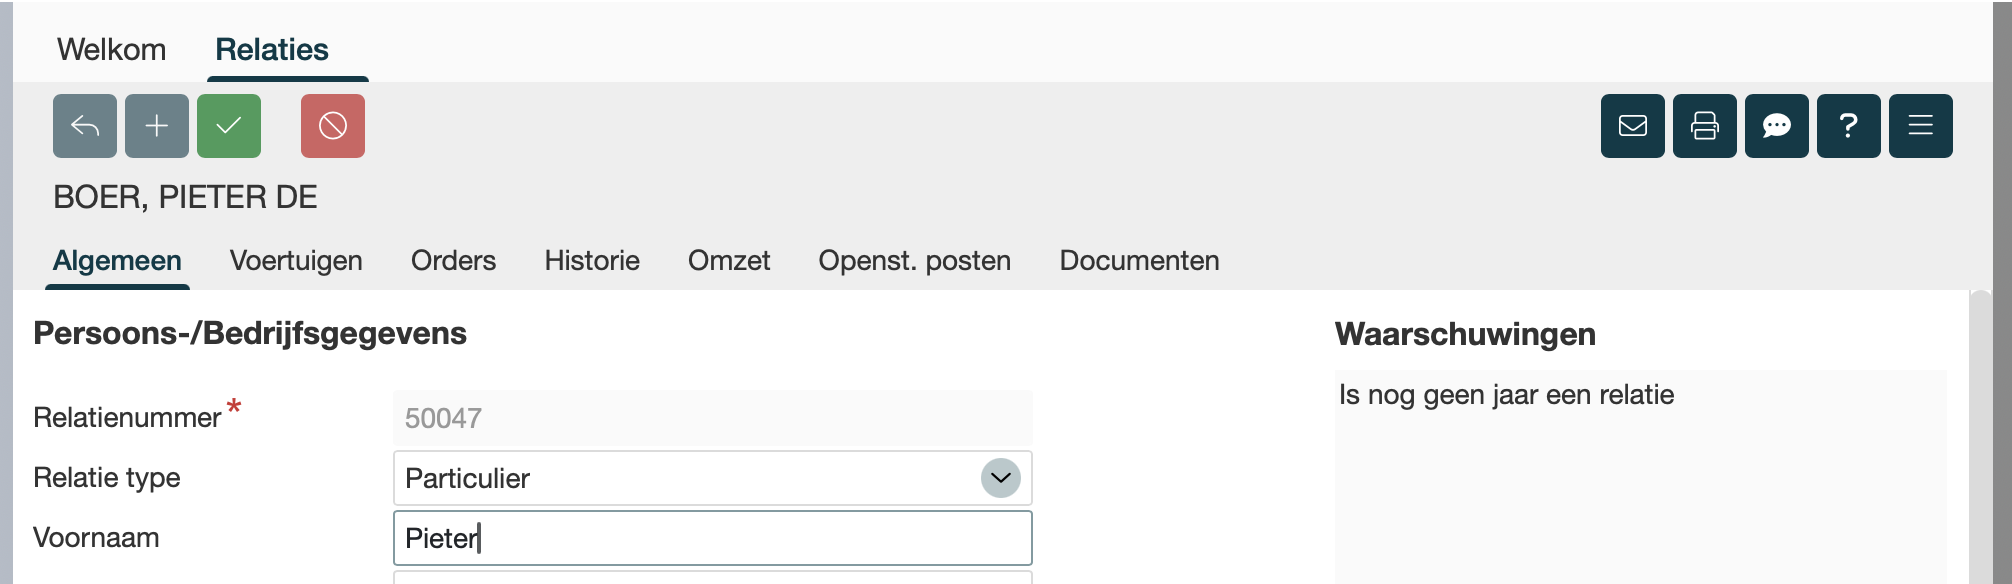The image size is (2012, 584).
Task: Go to the Orders tab
Action: click(x=453, y=261)
